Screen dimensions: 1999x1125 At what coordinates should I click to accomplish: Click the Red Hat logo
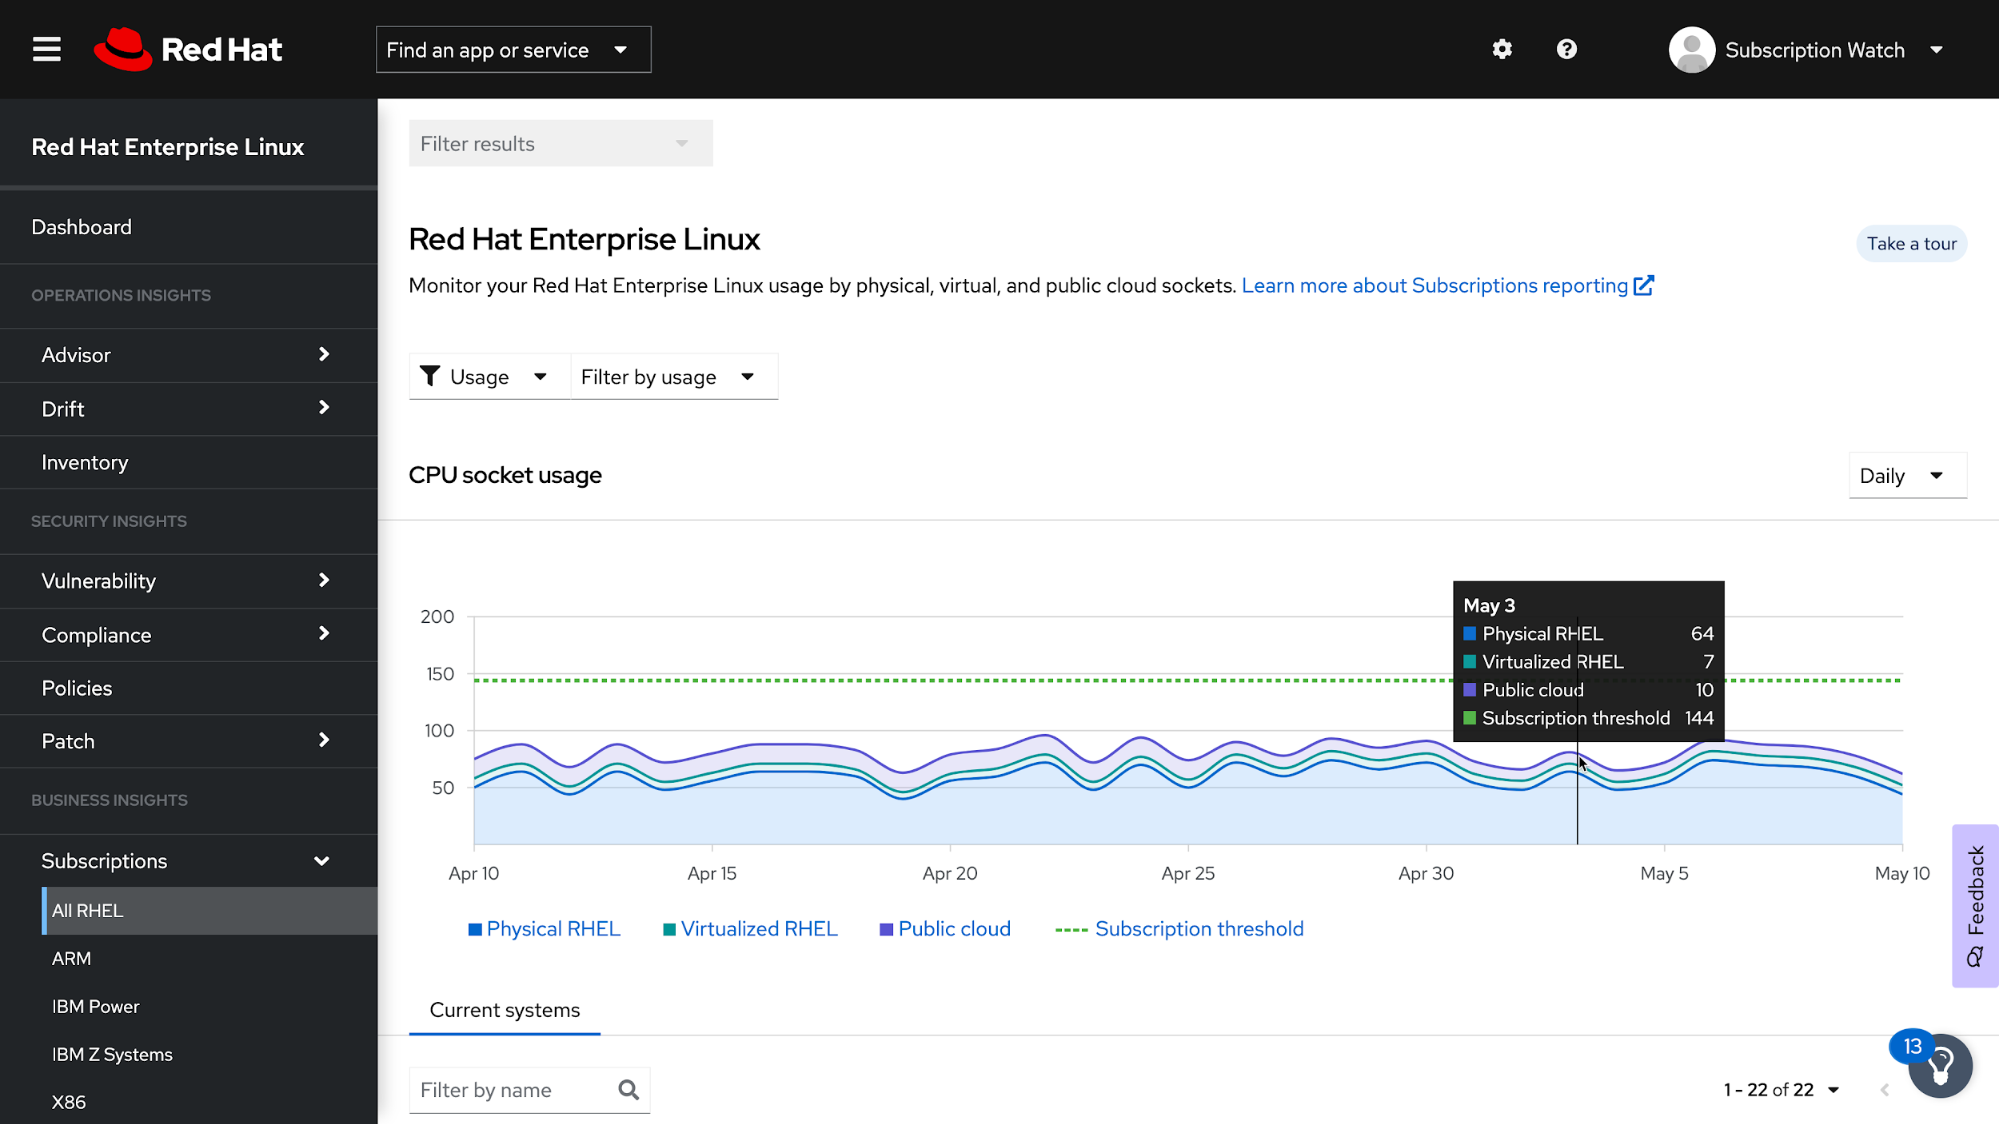[188, 49]
